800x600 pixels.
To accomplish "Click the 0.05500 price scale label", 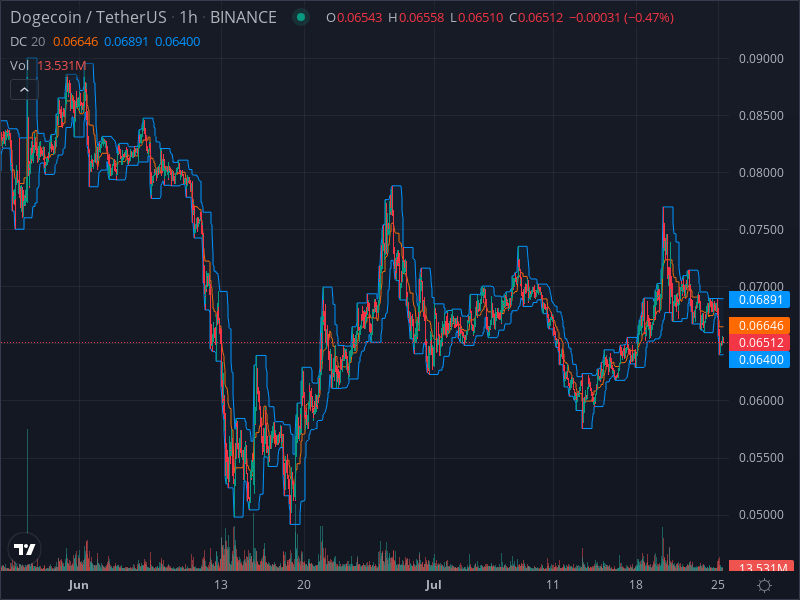I will [x=761, y=458].
